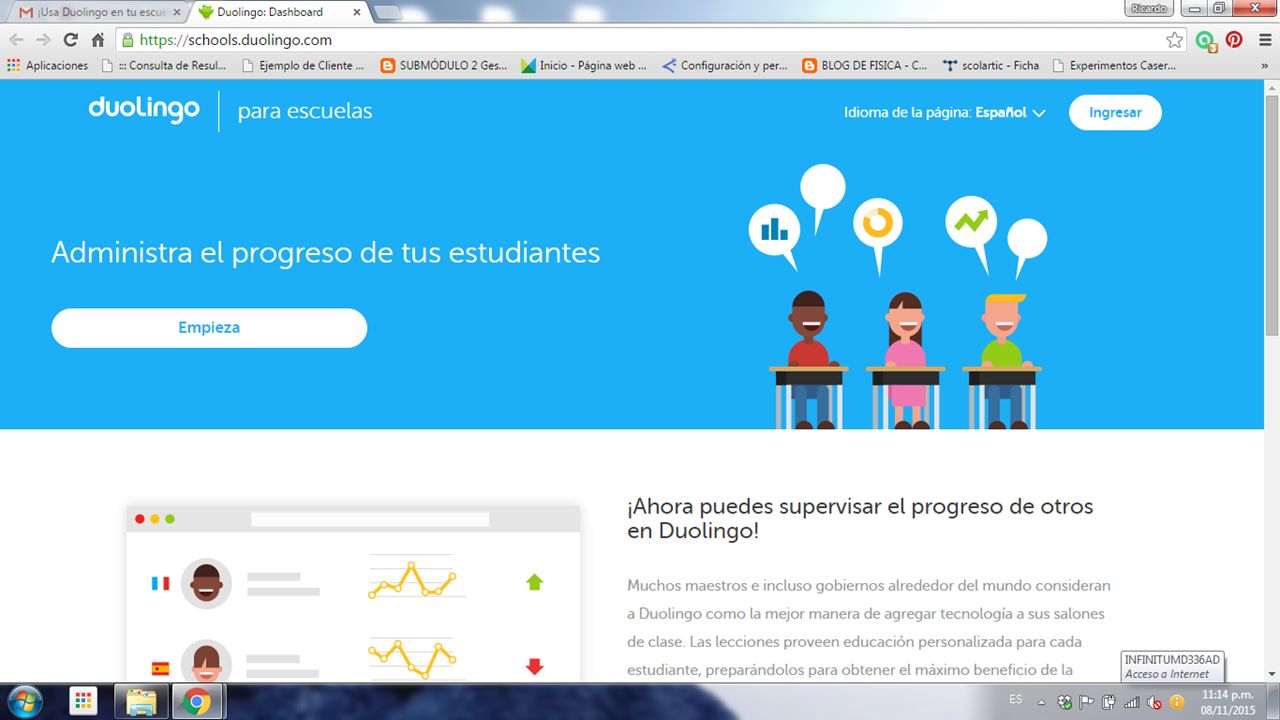Screen dimensions: 1280x720
Task: Click the green up arrow in mockup
Action: 534,581
